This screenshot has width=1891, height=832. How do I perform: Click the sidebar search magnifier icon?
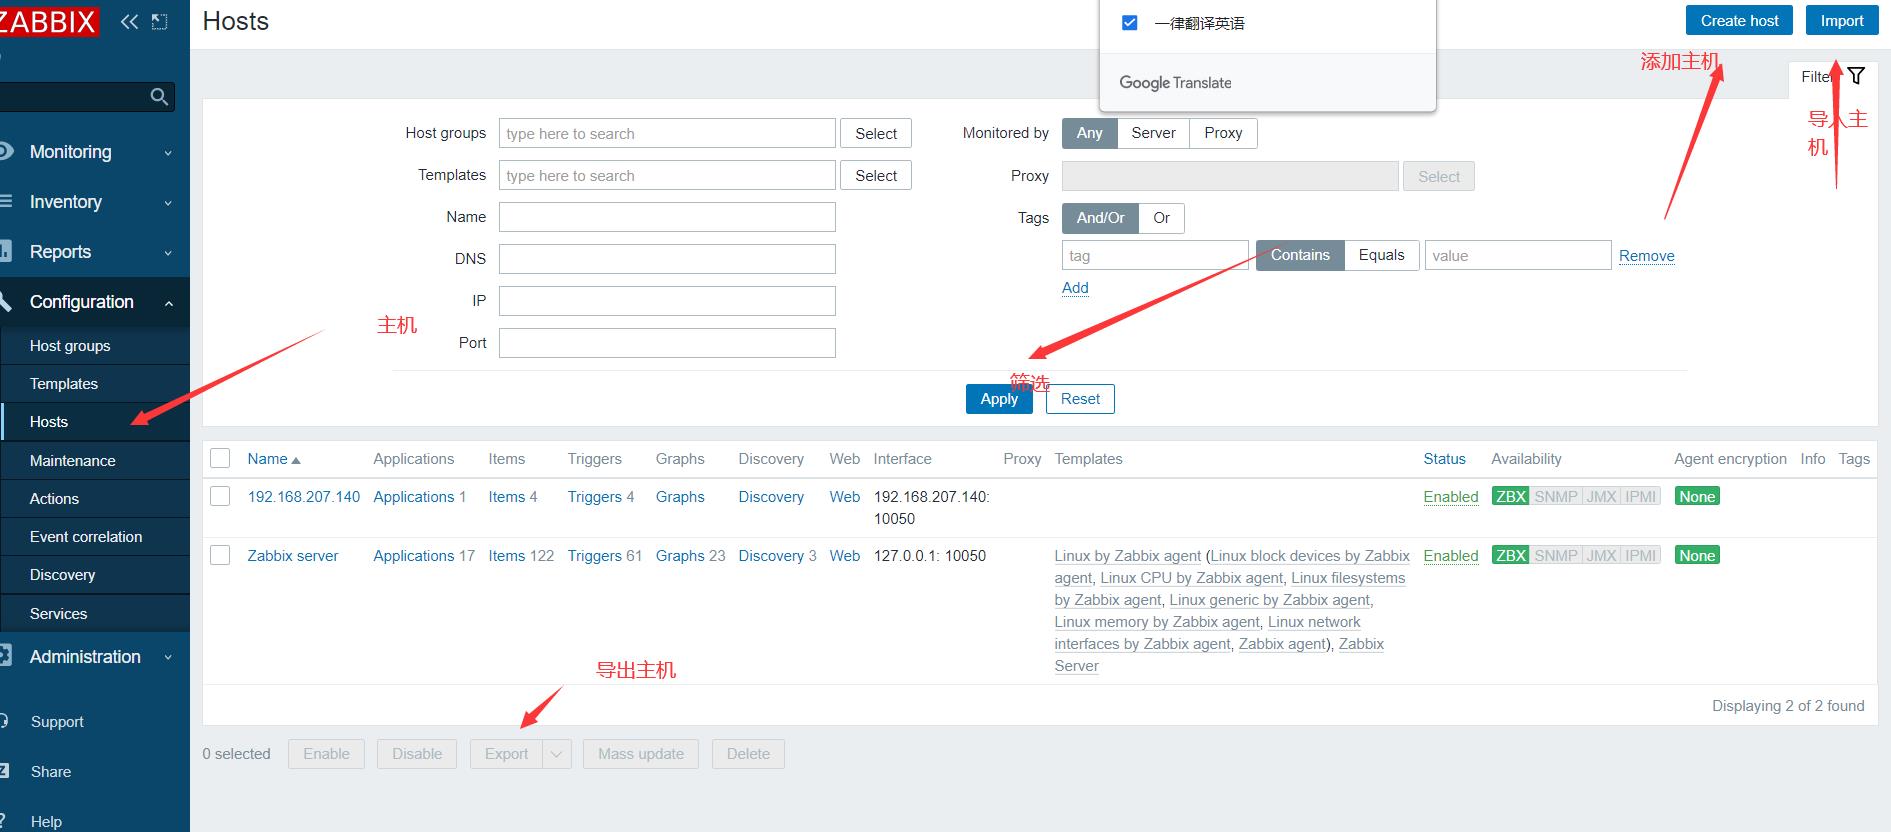coord(159,96)
